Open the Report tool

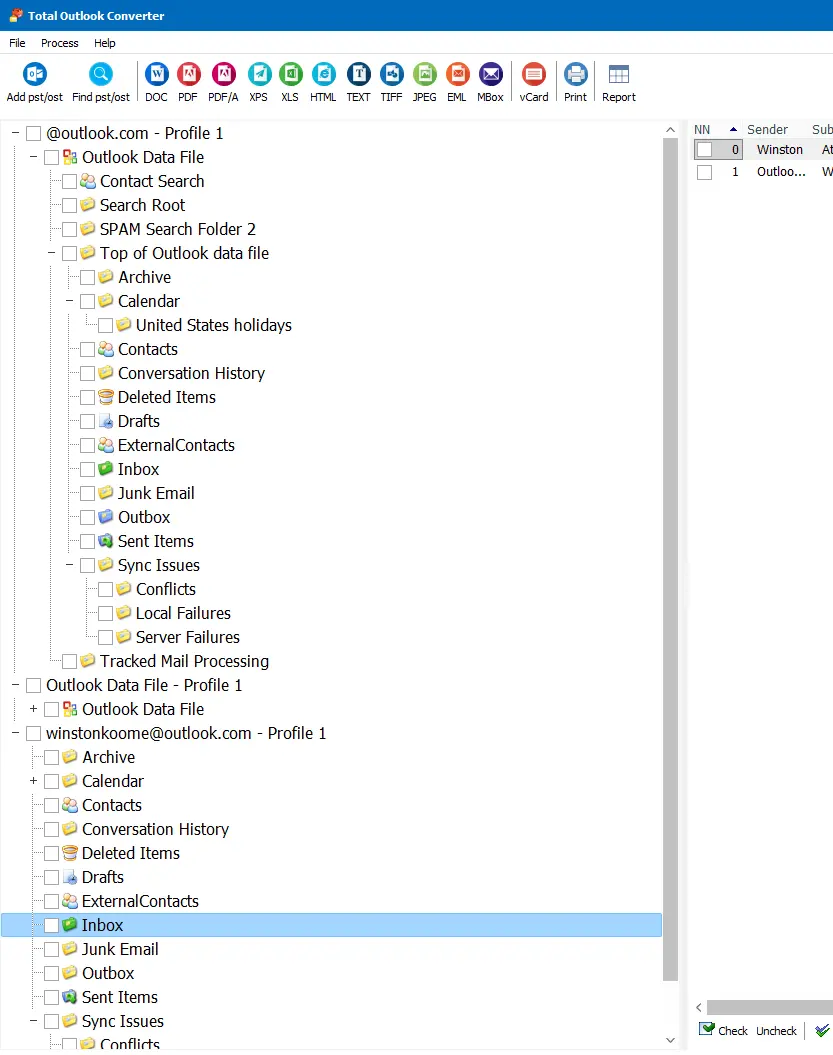coord(618,74)
